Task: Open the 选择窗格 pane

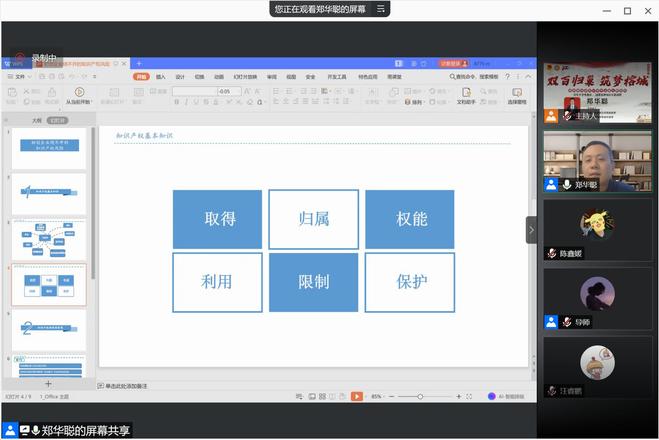Action: [516, 93]
